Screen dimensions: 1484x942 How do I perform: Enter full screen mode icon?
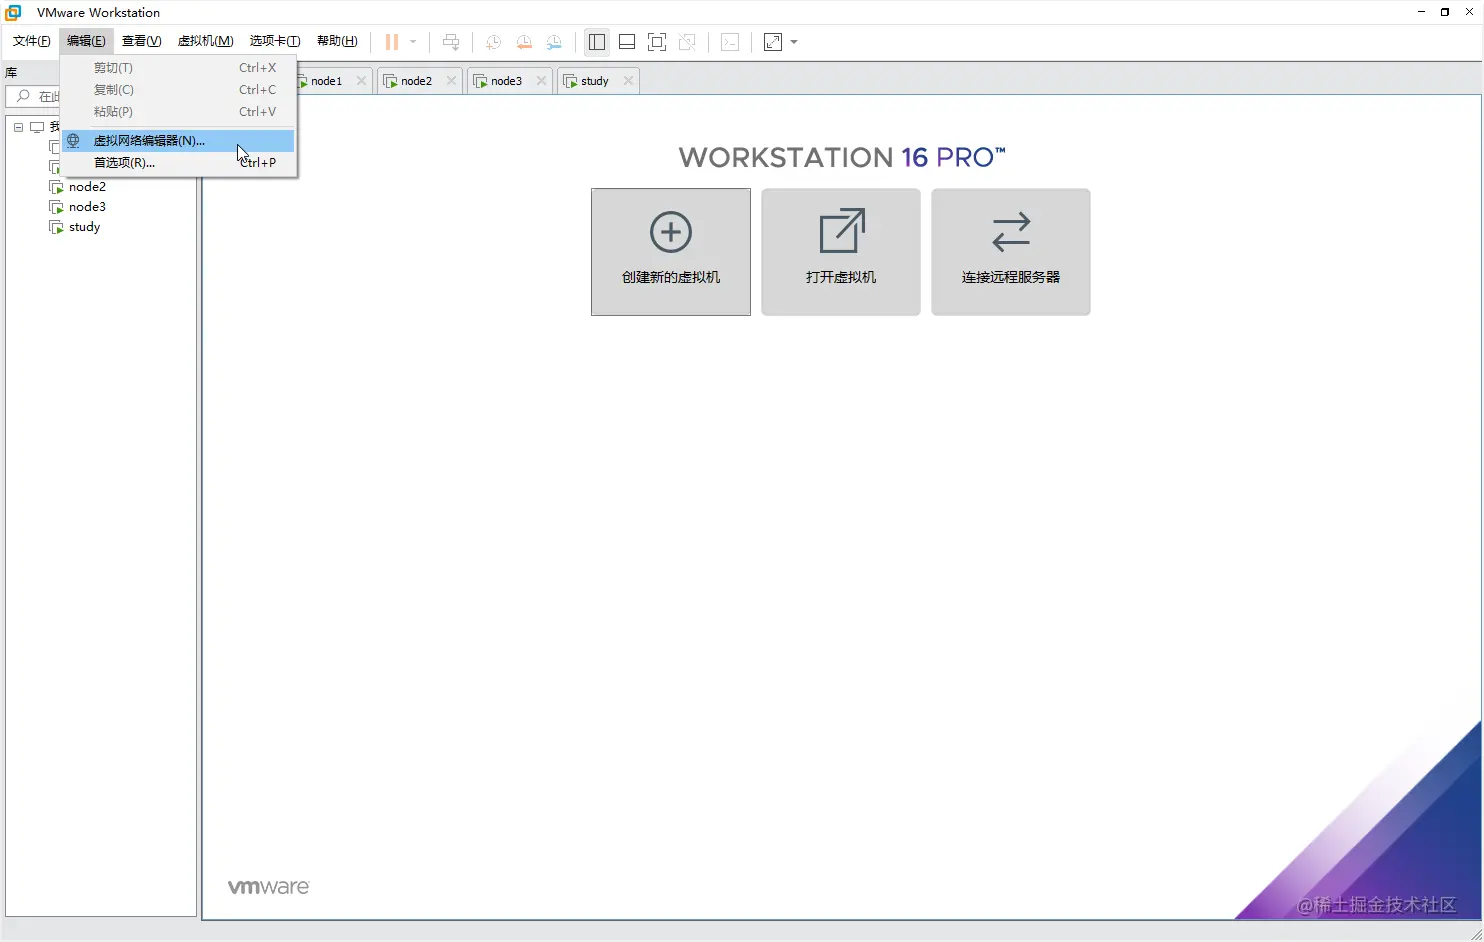point(657,42)
